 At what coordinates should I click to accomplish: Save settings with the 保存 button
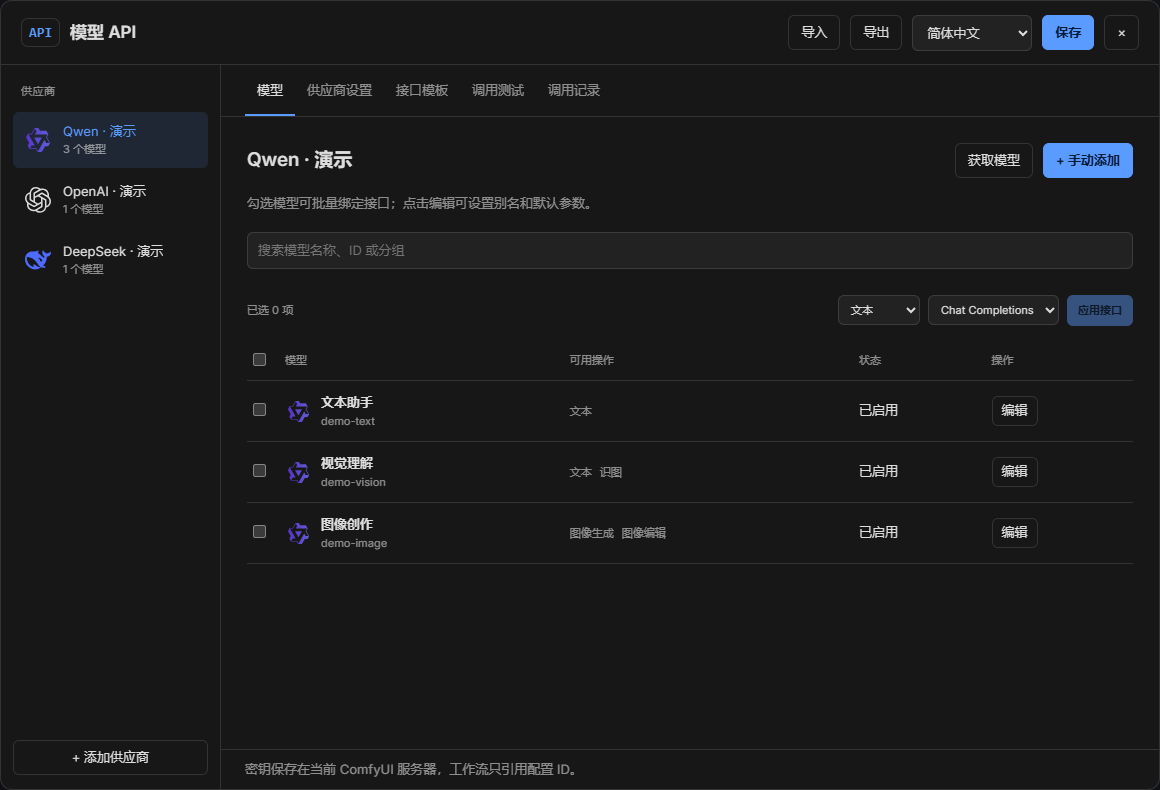pos(1068,33)
